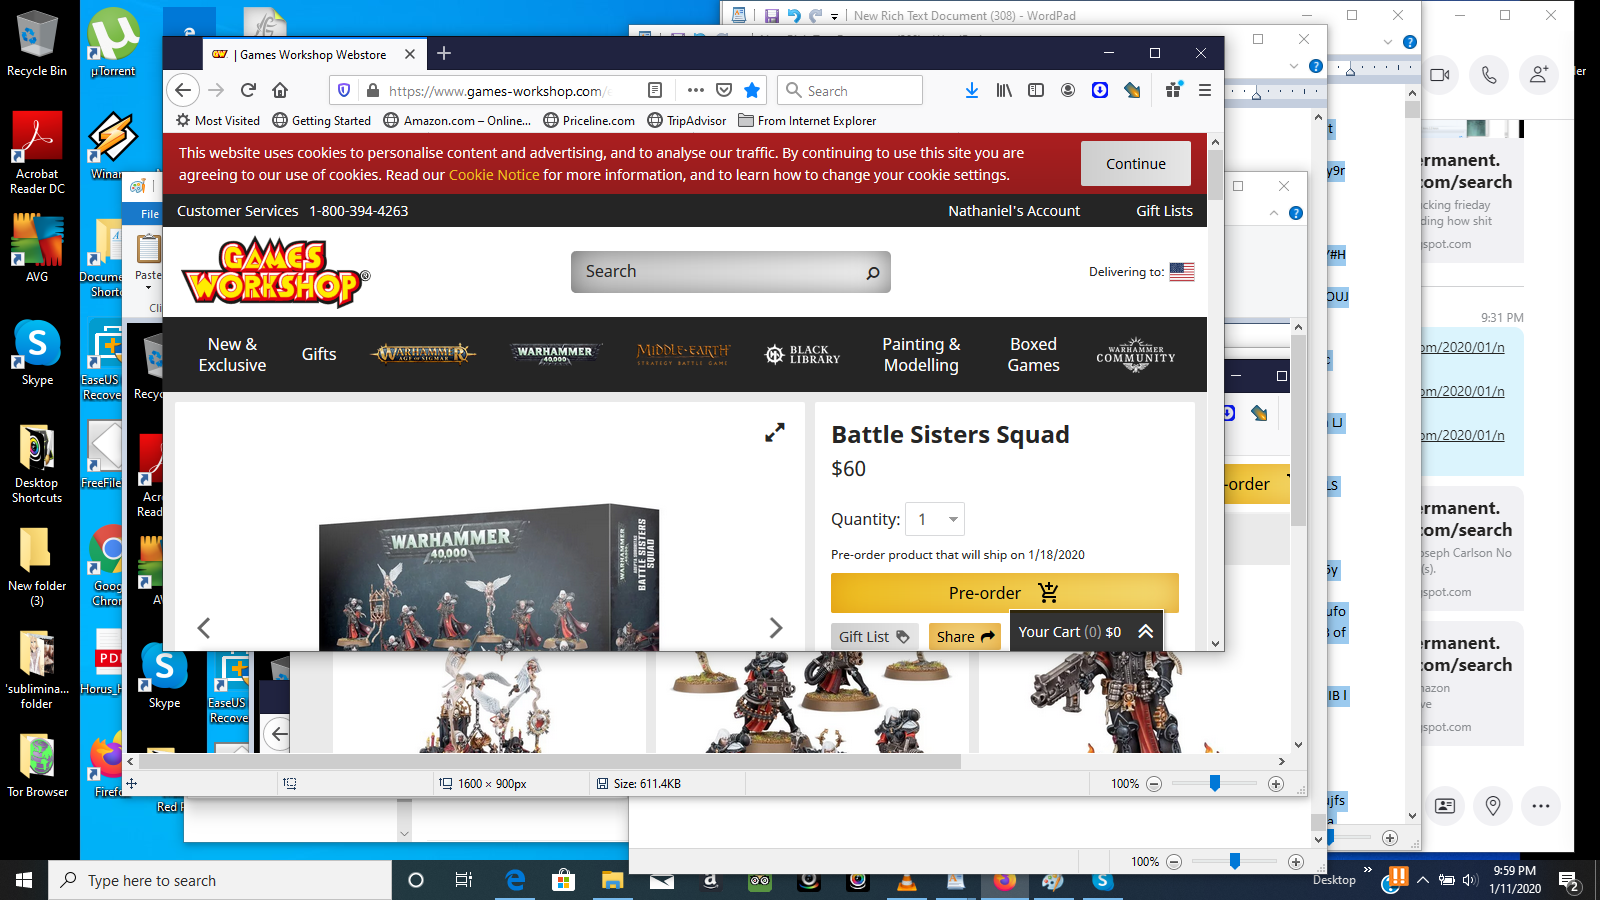Toggle the Firefox sidebar
The image size is (1600, 900).
tap(1036, 90)
